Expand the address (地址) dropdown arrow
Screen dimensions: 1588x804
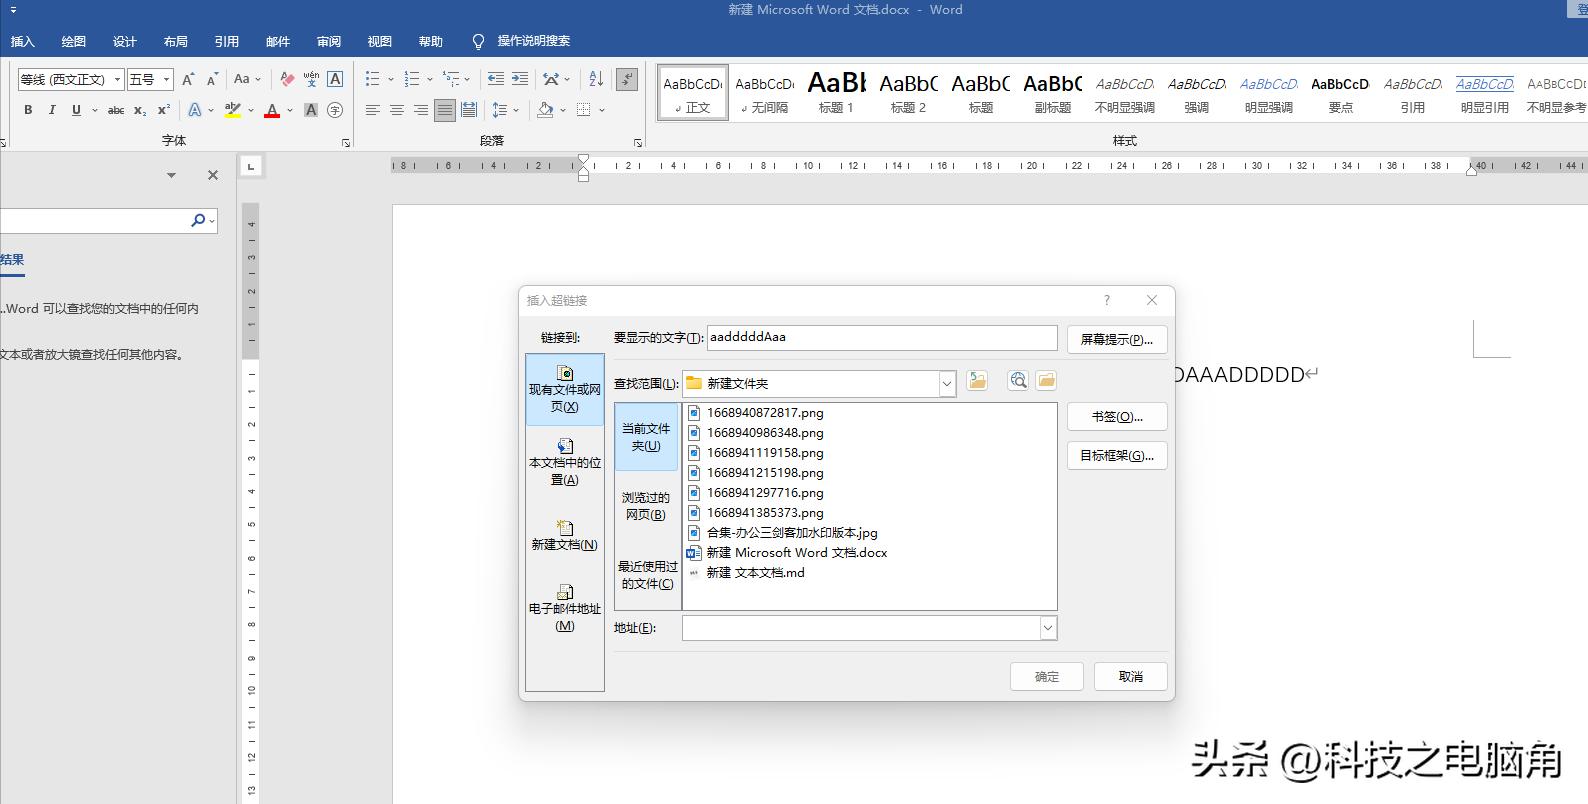[x=1048, y=627]
